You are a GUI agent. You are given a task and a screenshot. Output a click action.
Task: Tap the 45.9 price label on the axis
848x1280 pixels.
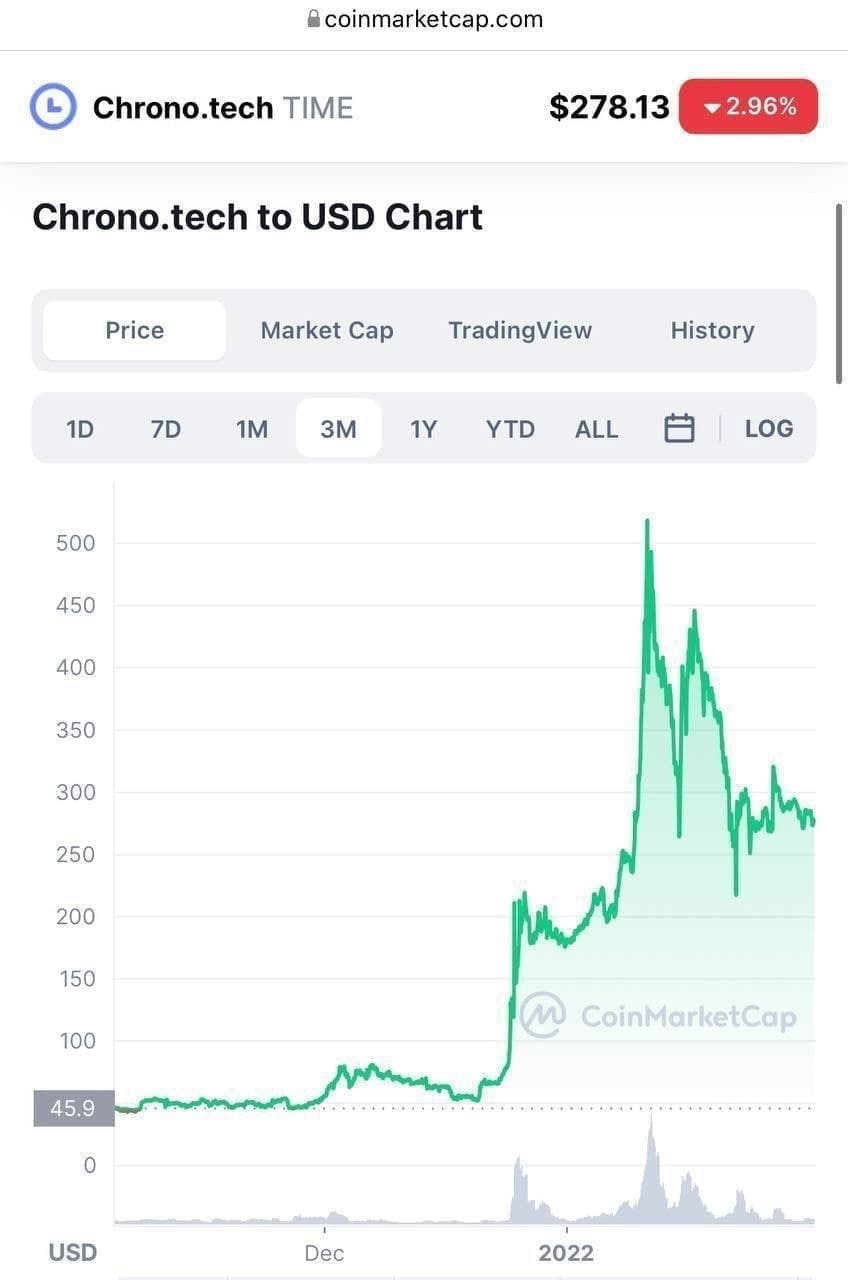pos(73,1108)
